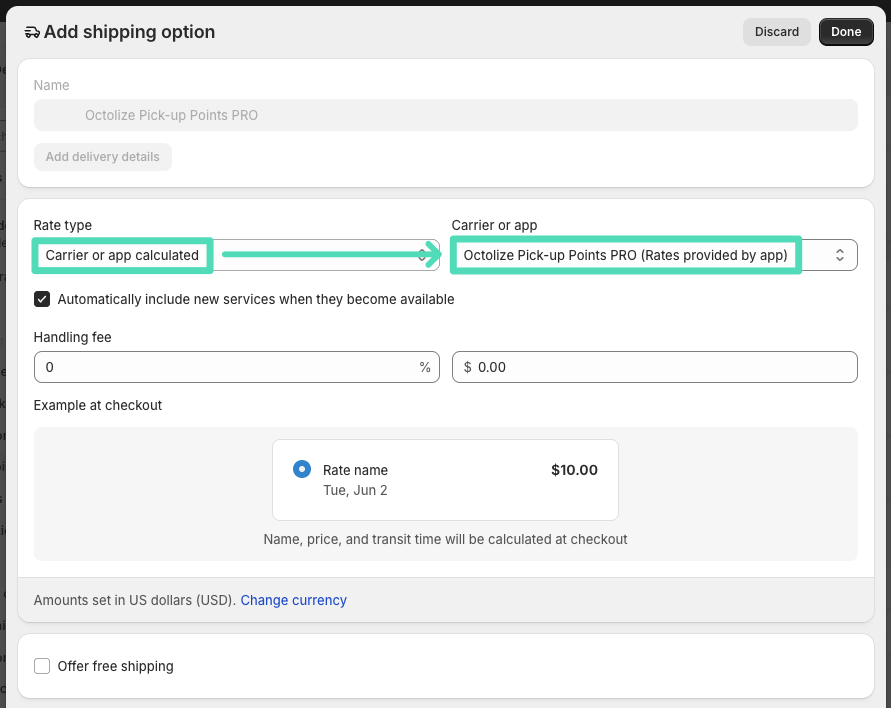Click the Add shipping option title
Viewport: 891px width, 708px height.
pos(130,32)
